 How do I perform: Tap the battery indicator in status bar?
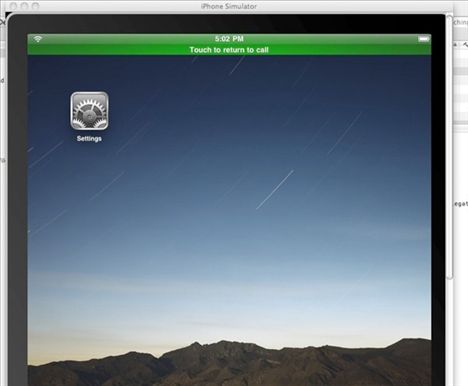[423, 39]
